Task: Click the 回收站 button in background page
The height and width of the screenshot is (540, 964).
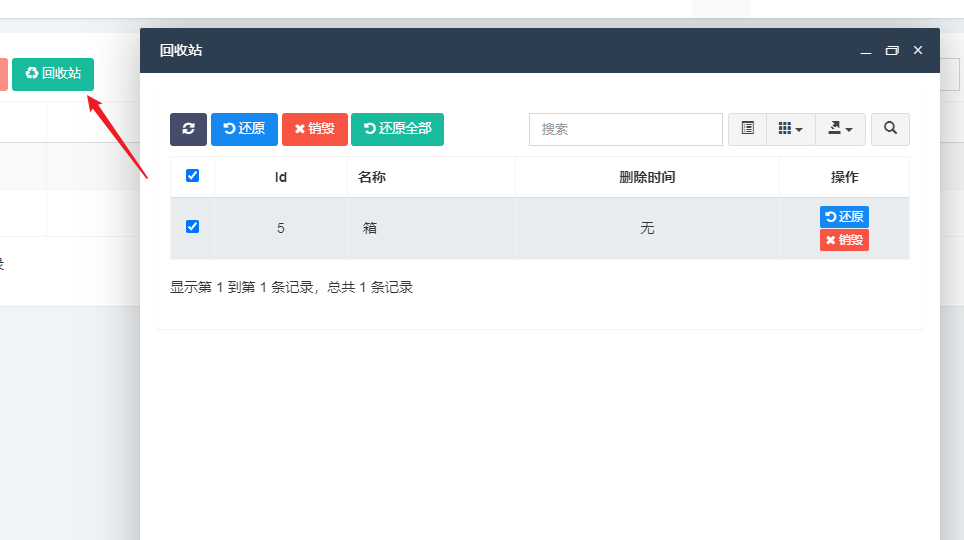Action: tap(53, 74)
